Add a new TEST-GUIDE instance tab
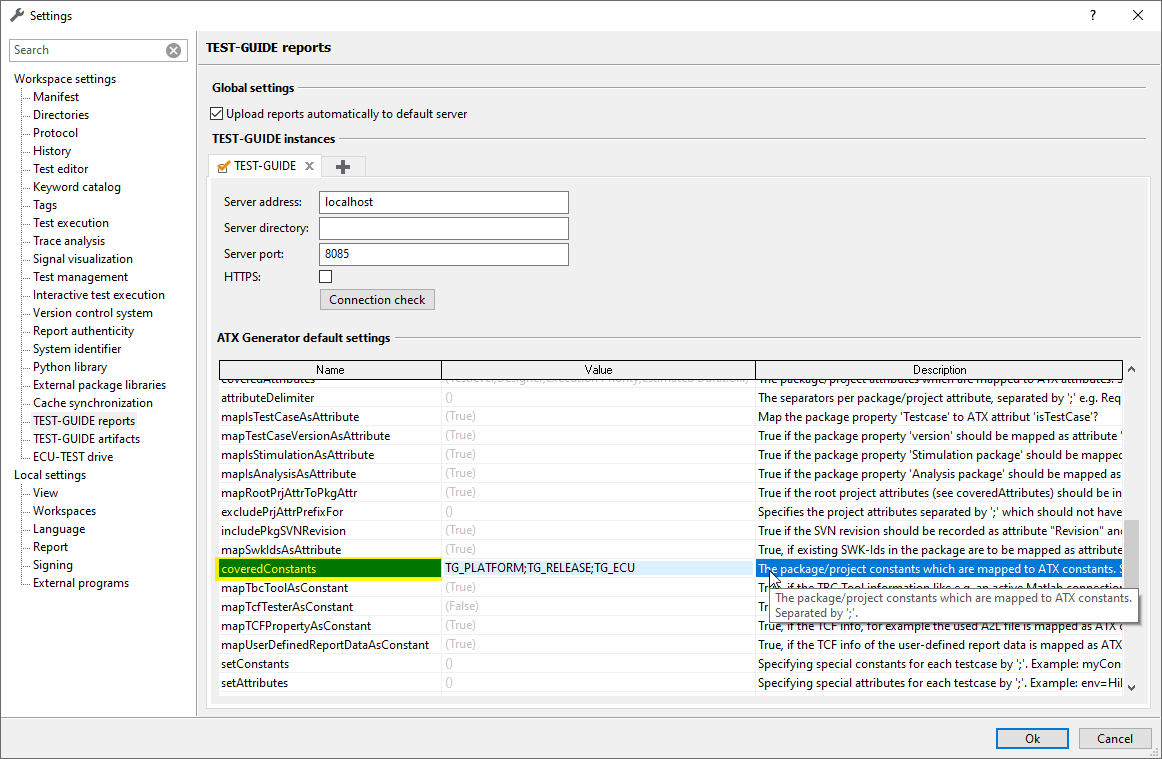 [343, 166]
